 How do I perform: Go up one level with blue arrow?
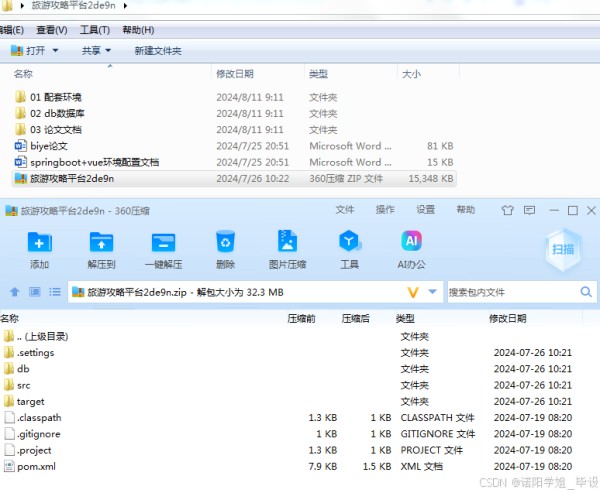pyautogui.click(x=15, y=292)
